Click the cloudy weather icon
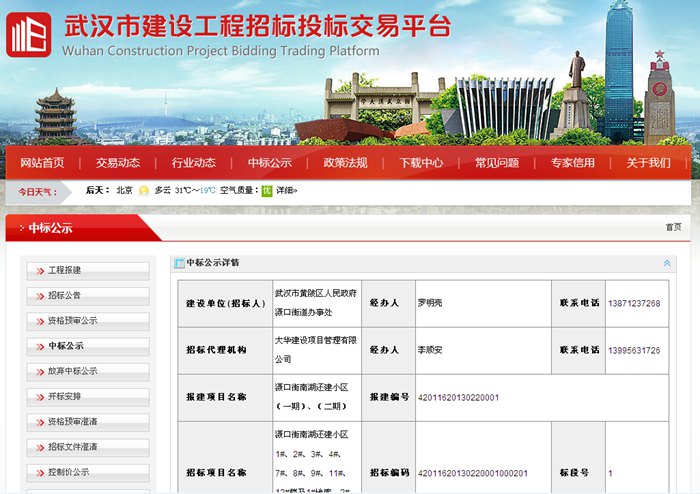700x494 pixels. pos(144,190)
